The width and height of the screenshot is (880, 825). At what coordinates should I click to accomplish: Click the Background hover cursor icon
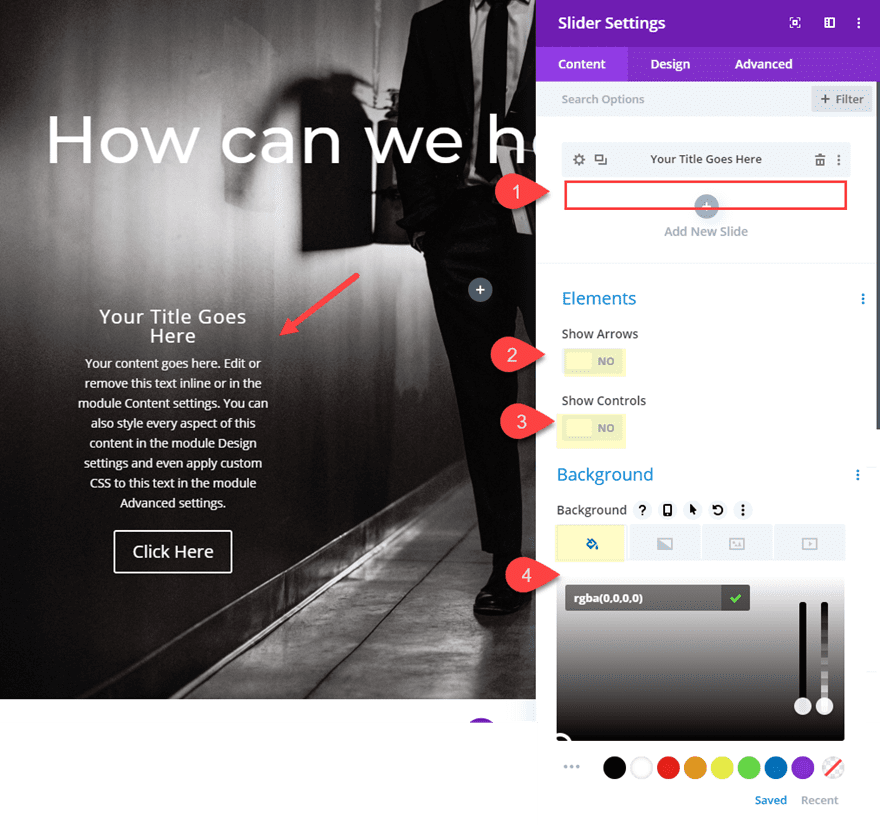[693, 510]
